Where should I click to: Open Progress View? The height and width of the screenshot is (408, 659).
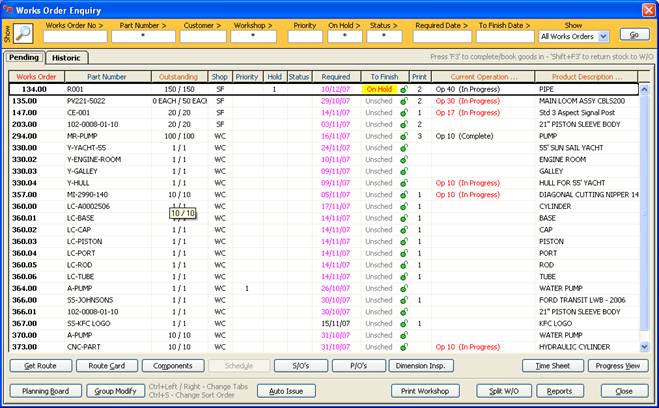pyautogui.click(x=618, y=366)
